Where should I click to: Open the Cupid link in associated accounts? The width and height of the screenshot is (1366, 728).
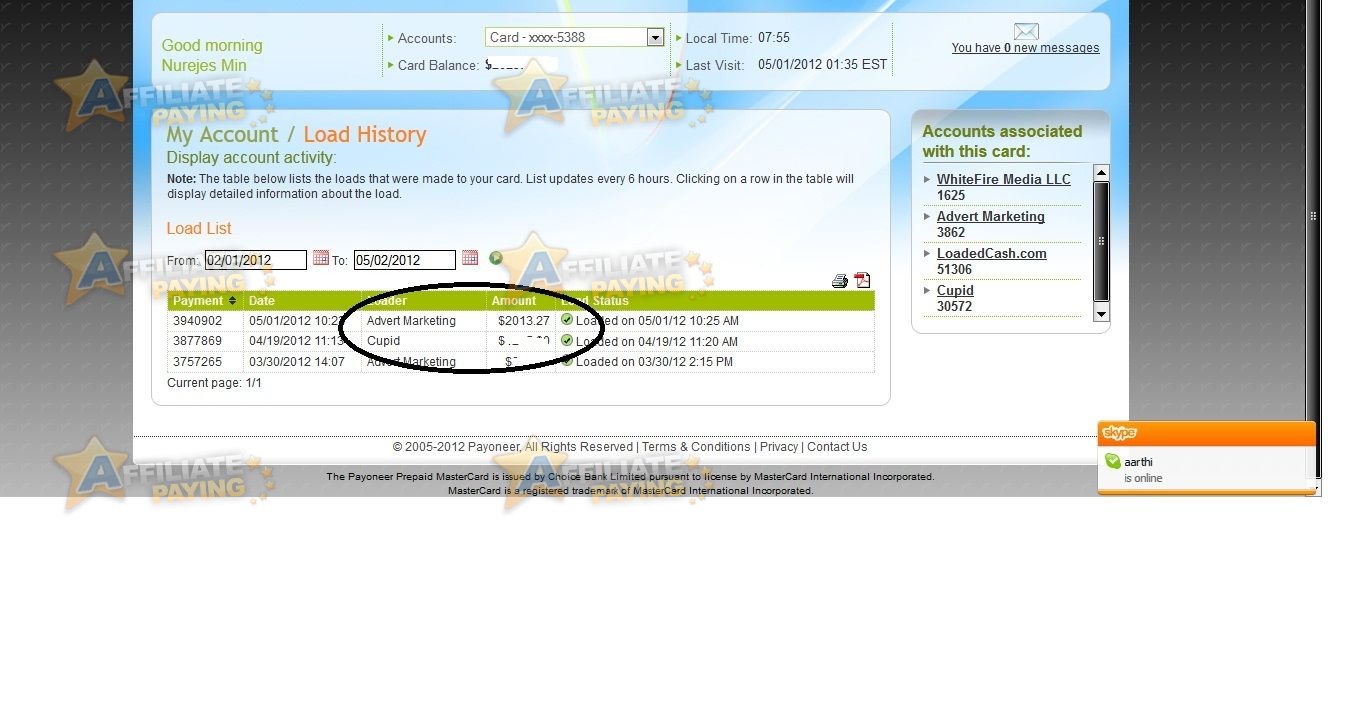pyautogui.click(x=955, y=291)
